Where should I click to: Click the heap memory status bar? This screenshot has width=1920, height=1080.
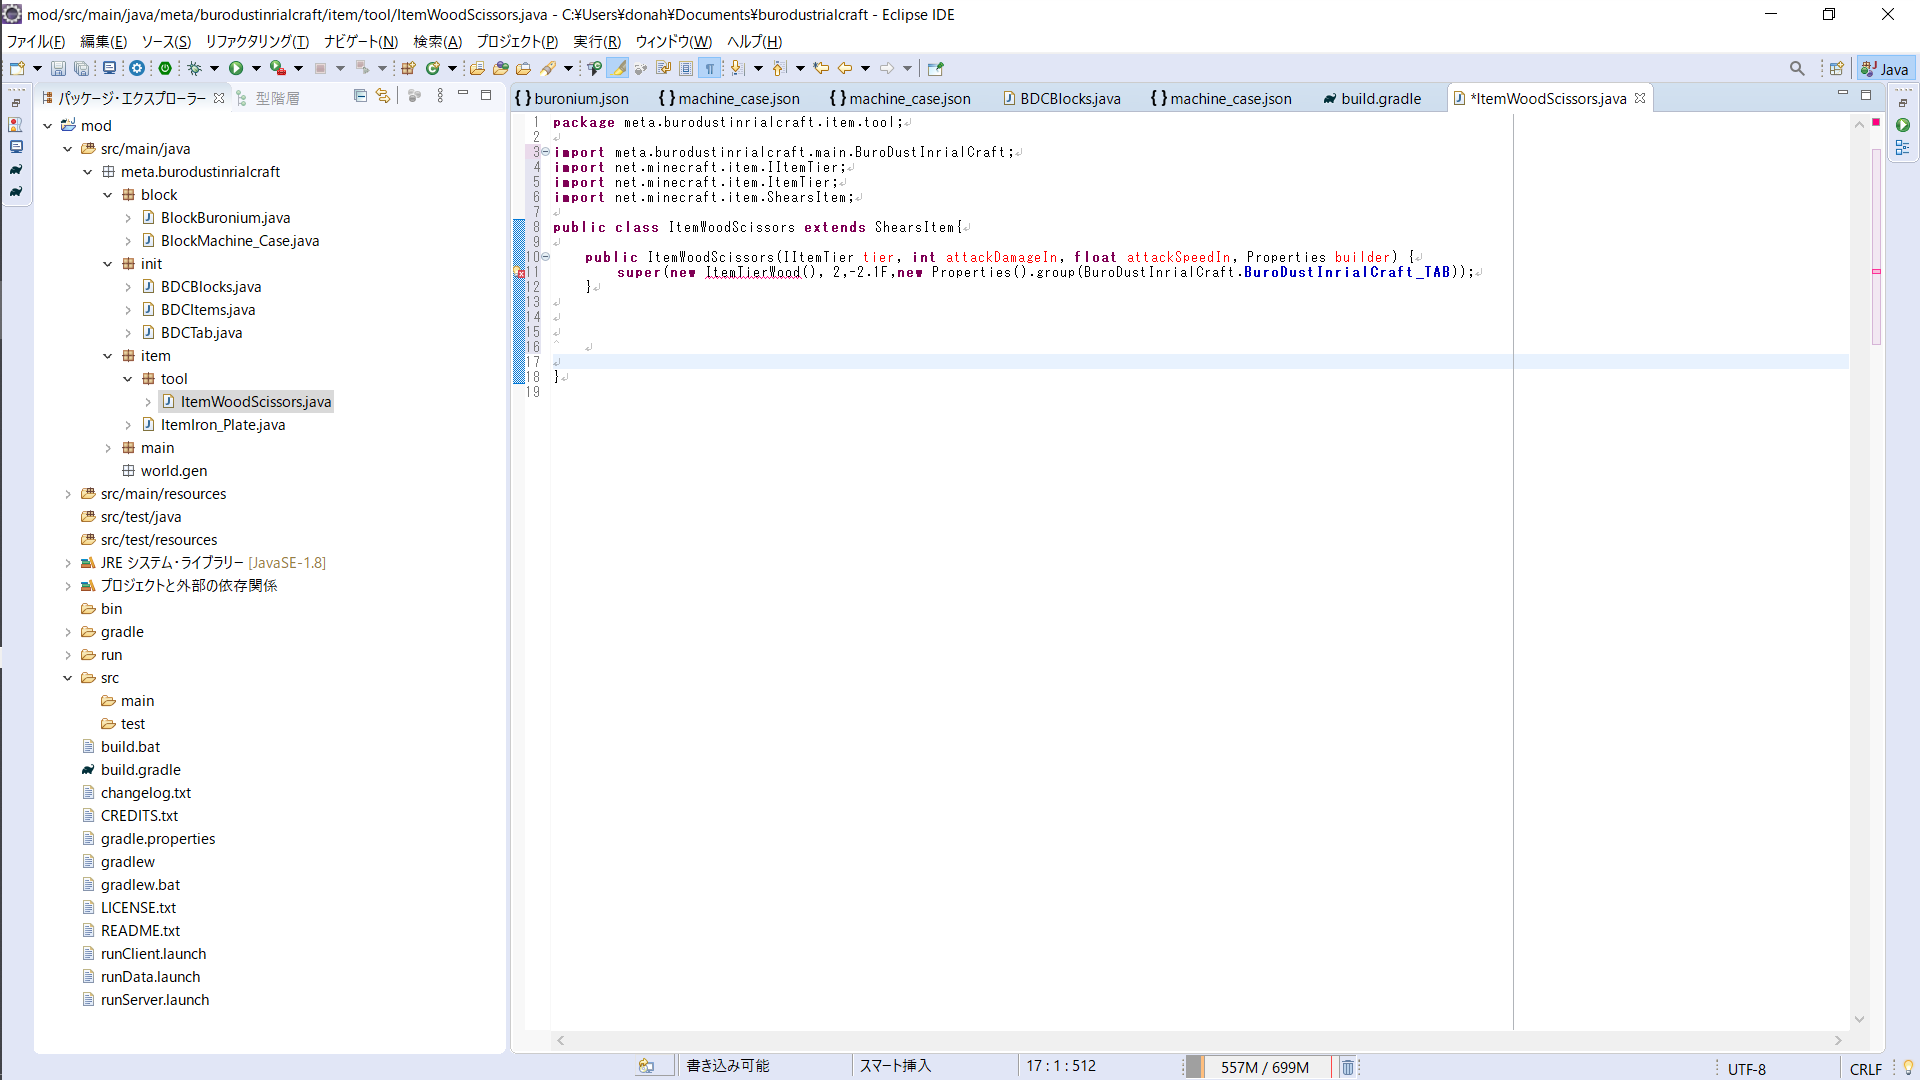coord(1264,1067)
